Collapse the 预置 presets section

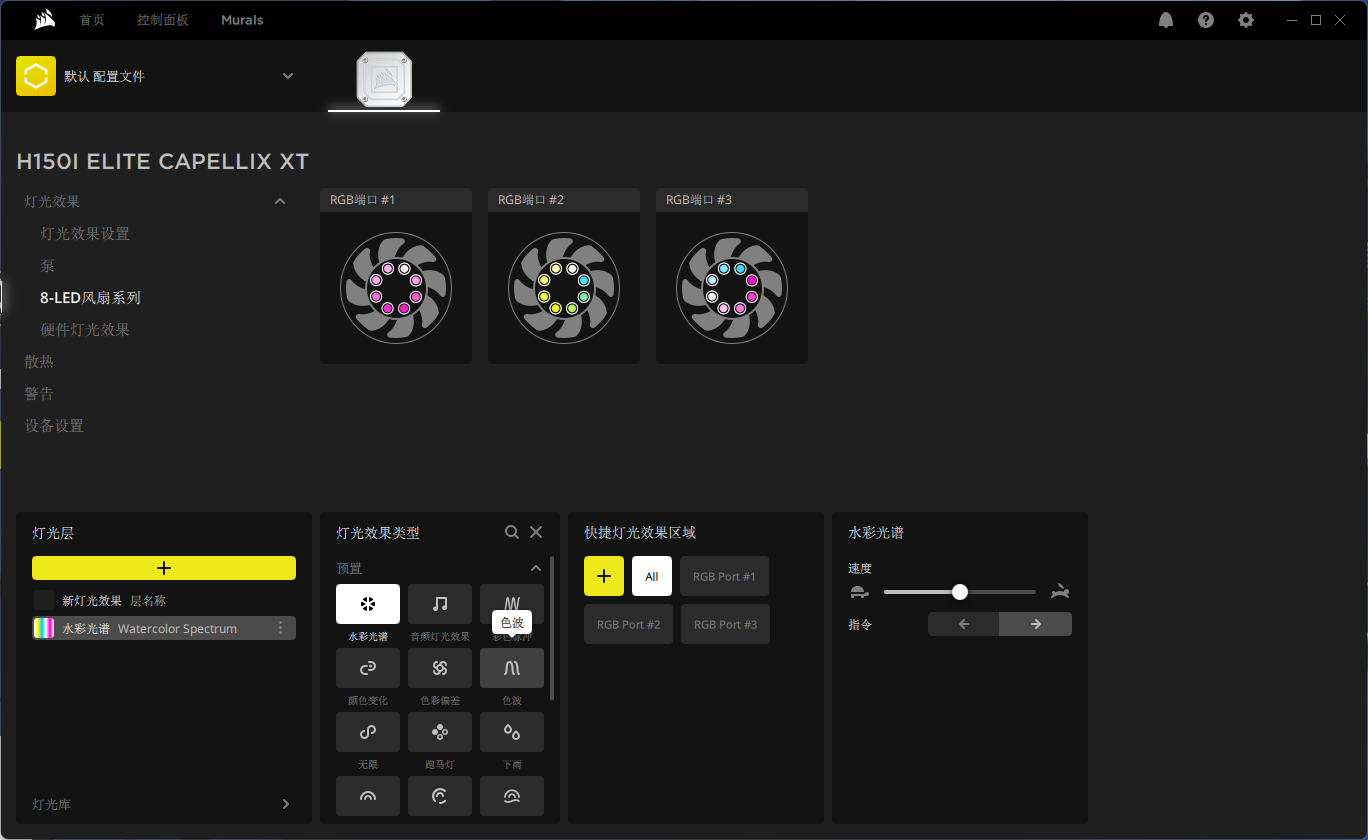coord(535,568)
